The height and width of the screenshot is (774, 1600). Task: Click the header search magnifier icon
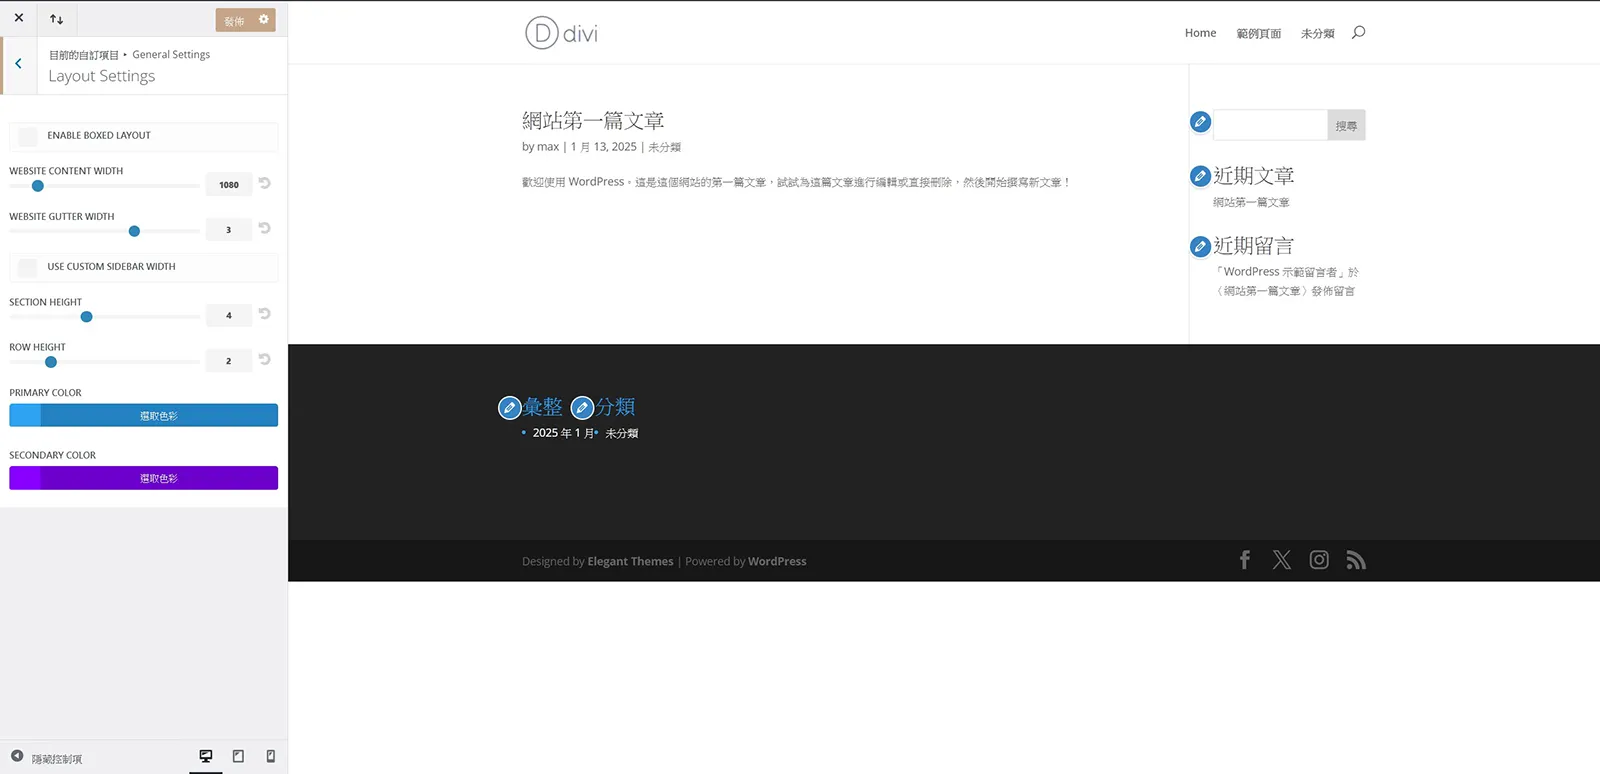click(x=1358, y=33)
